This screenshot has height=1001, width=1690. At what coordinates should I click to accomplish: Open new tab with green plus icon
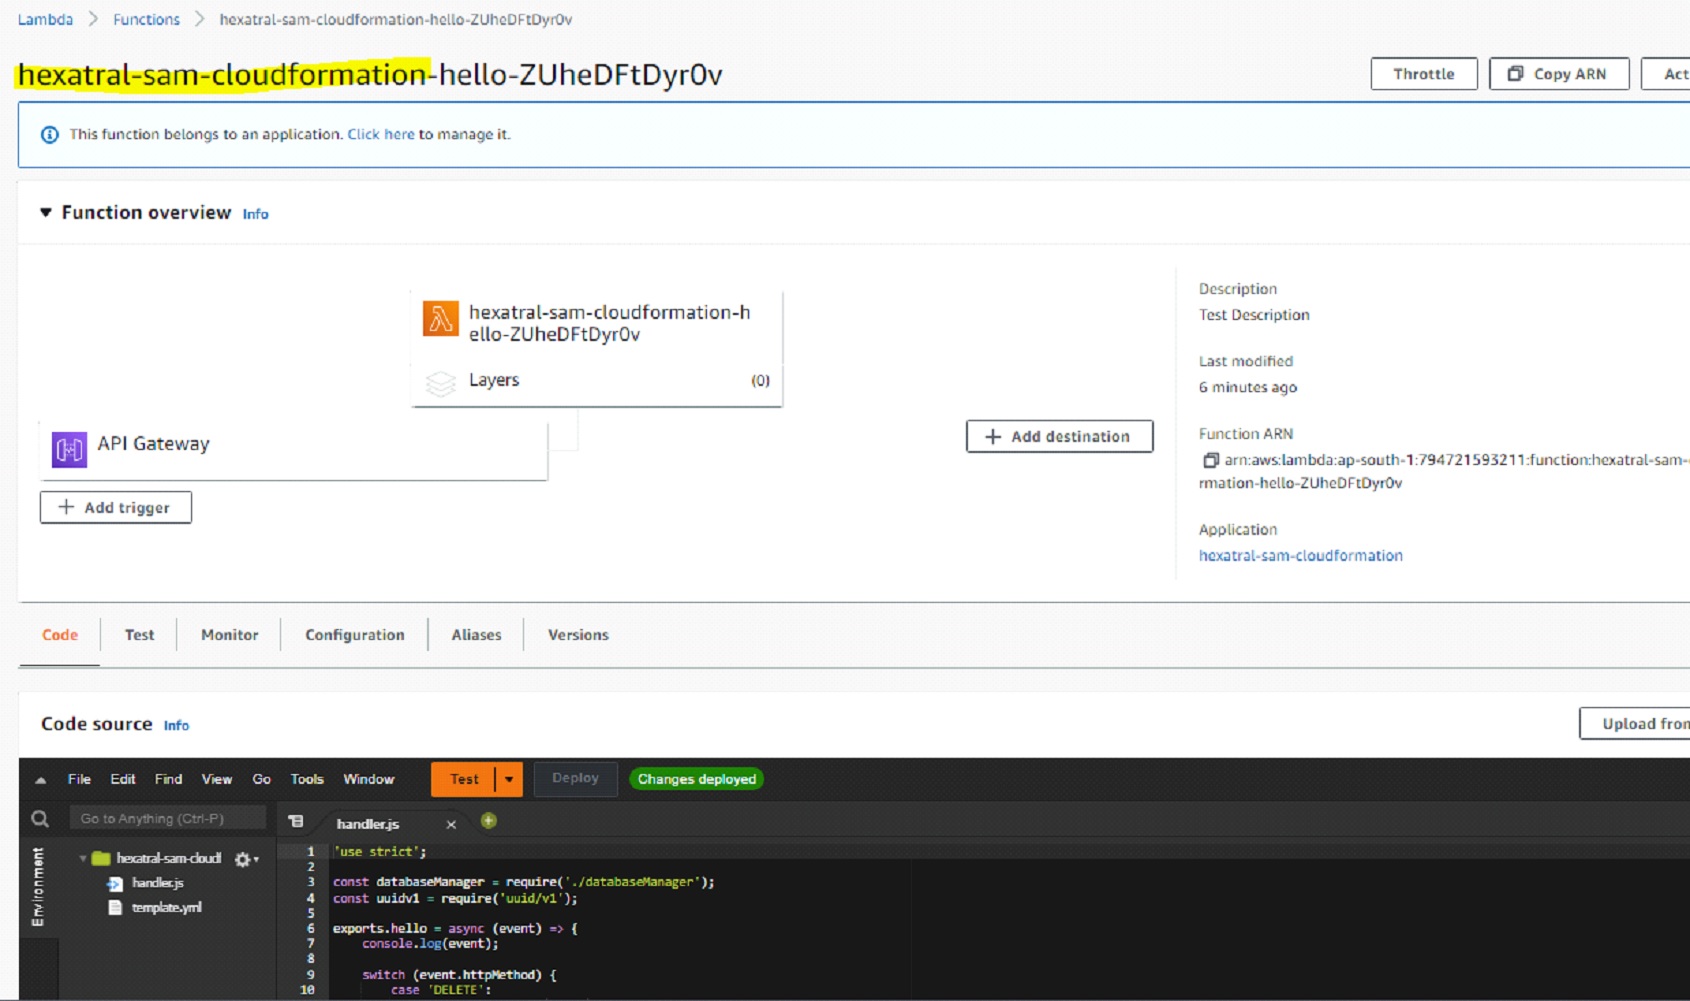pyautogui.click(x=488, y=821)
